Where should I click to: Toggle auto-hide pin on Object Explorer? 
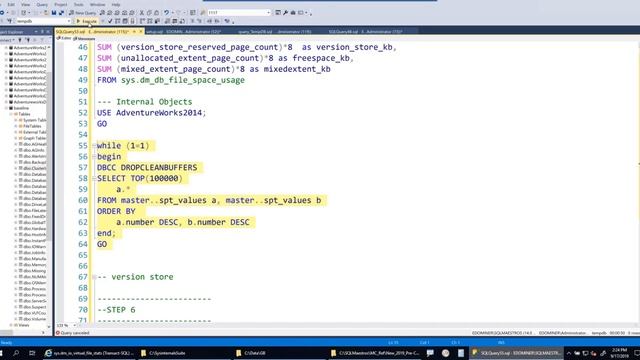click(42, 31)
